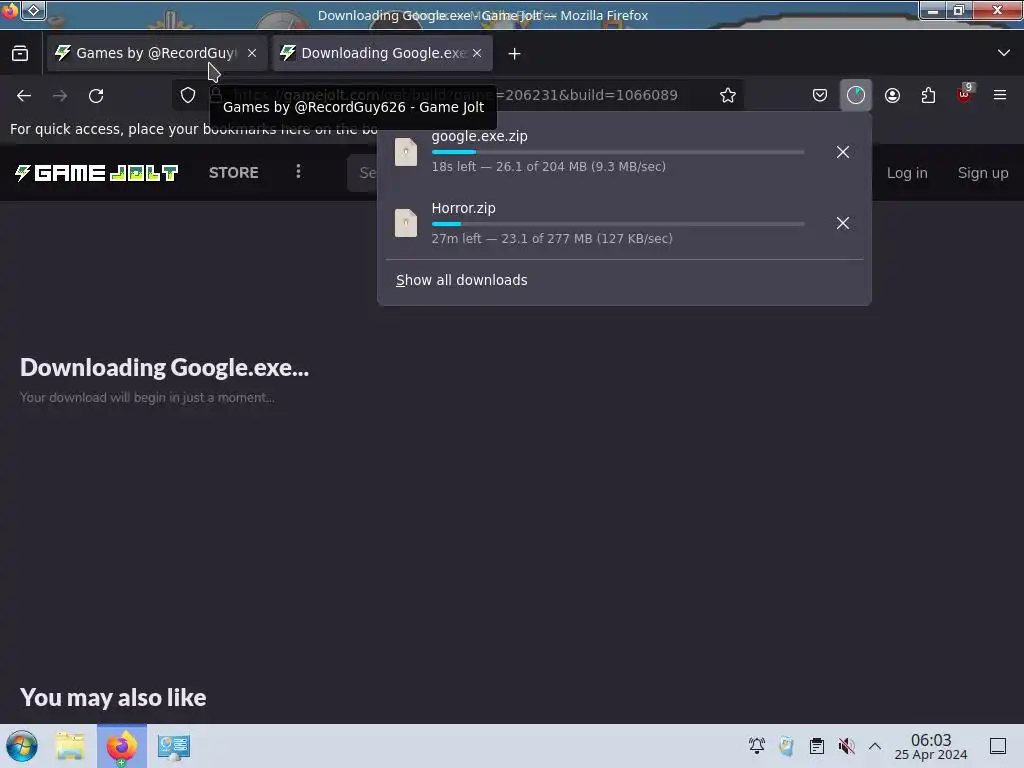Open the file manager from taskbar

71,746
